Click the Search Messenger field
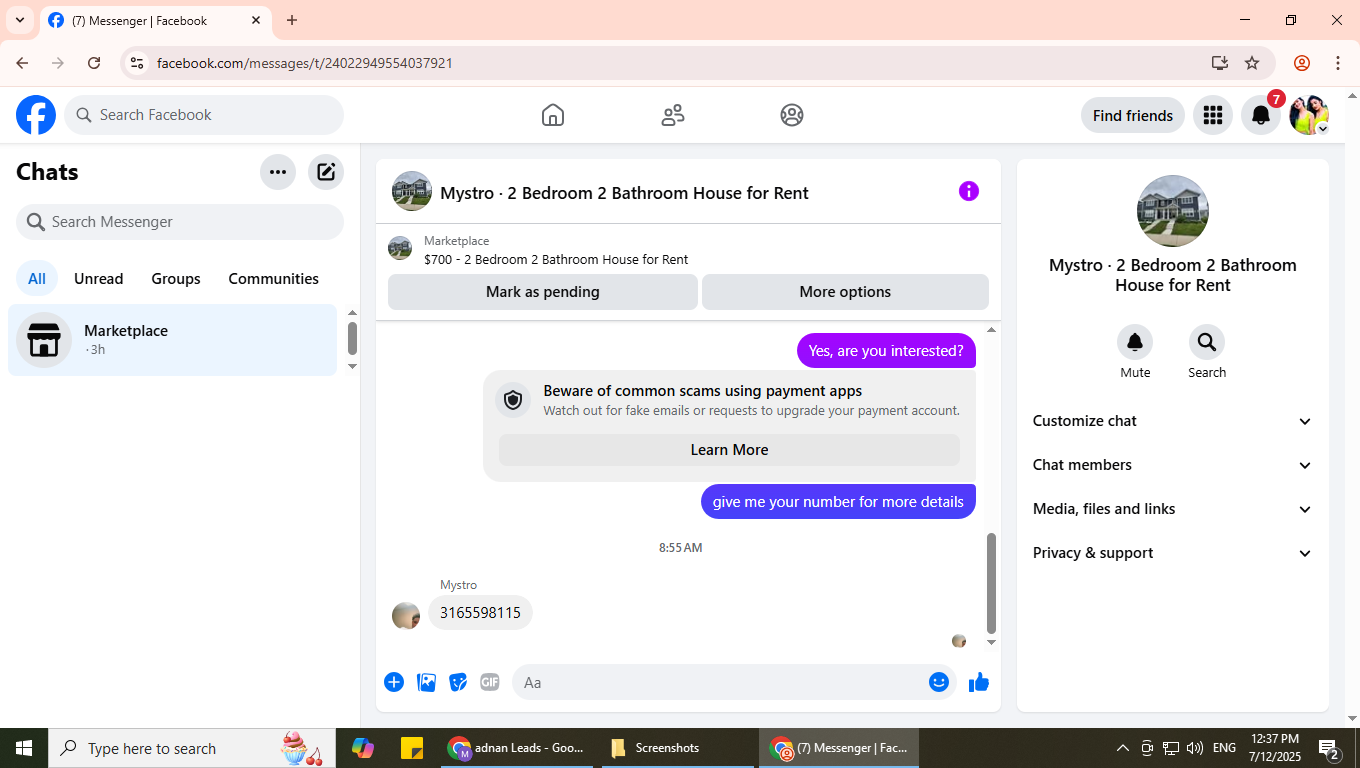1360x768 pixels. pos(180,222)
